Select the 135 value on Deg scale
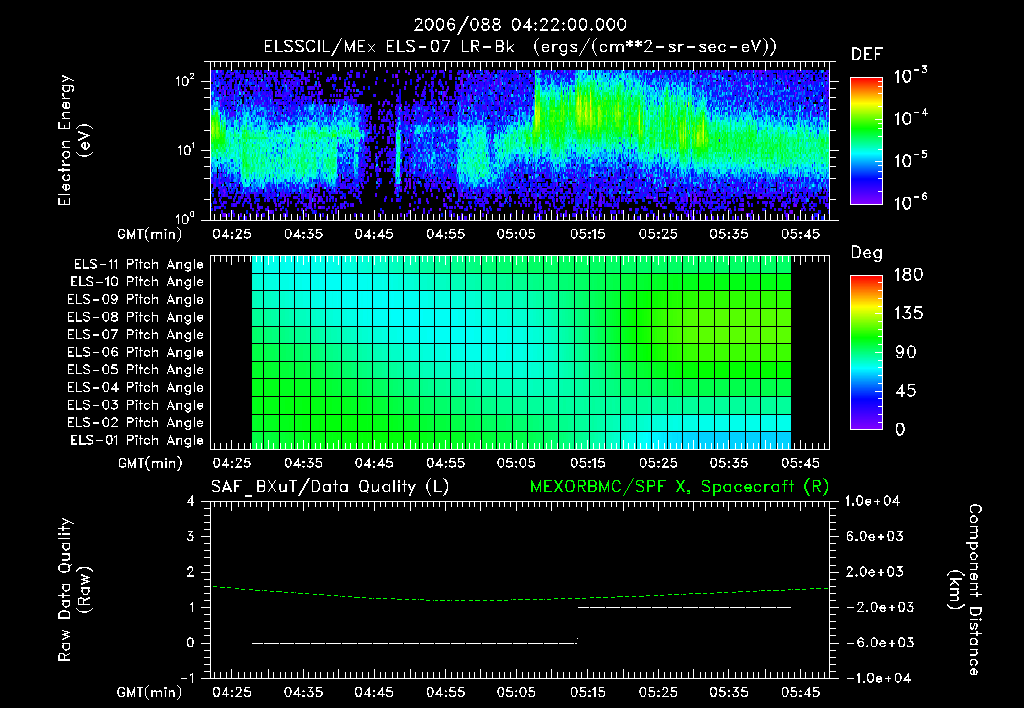 point(909,313)
